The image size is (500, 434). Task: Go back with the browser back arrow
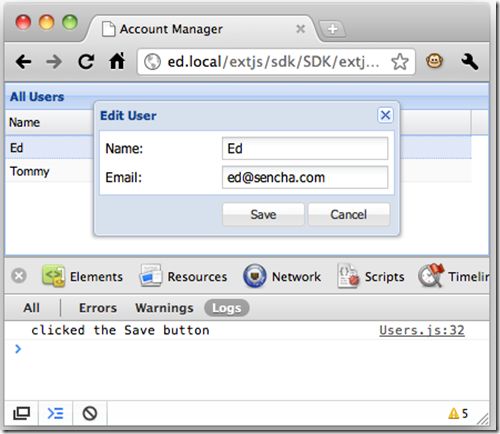click(x=23, y=62)
